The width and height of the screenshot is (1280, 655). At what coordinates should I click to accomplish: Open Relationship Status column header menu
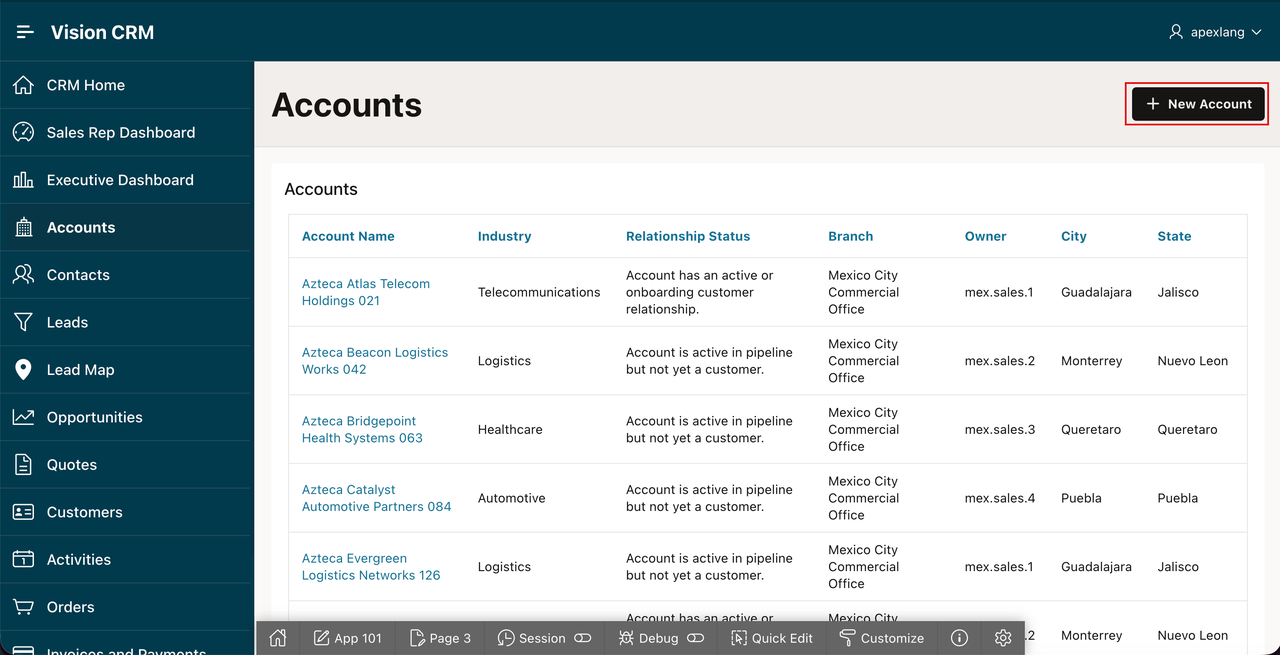688,236
